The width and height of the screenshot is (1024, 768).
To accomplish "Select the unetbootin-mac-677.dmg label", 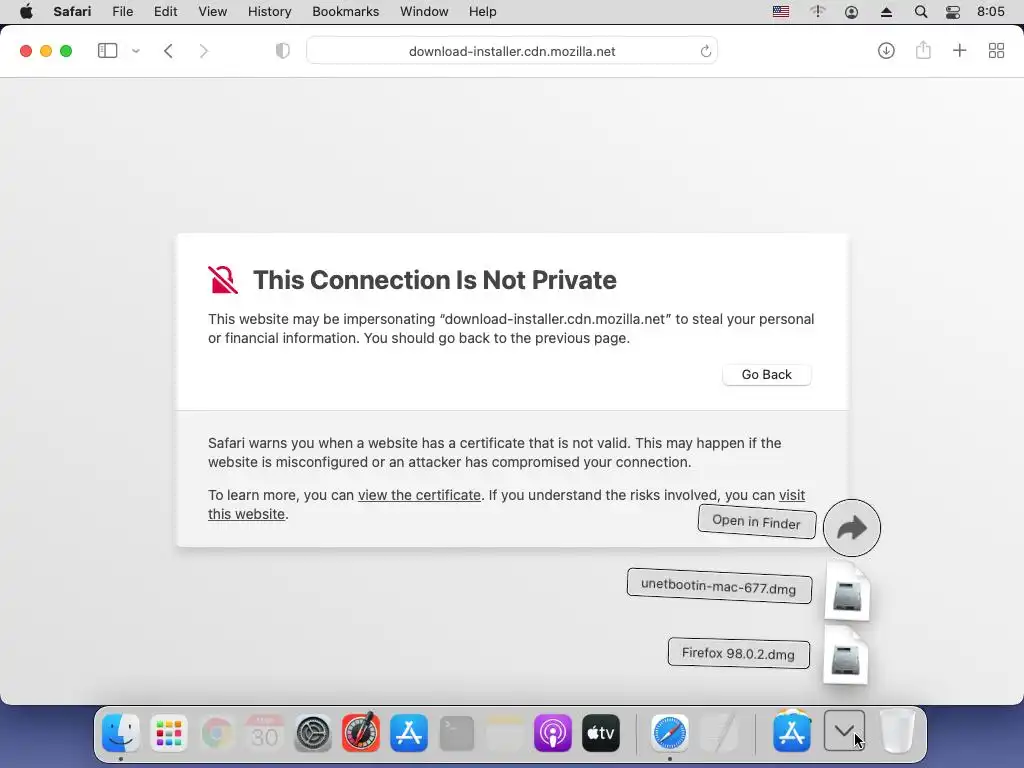I will point(719,586).
